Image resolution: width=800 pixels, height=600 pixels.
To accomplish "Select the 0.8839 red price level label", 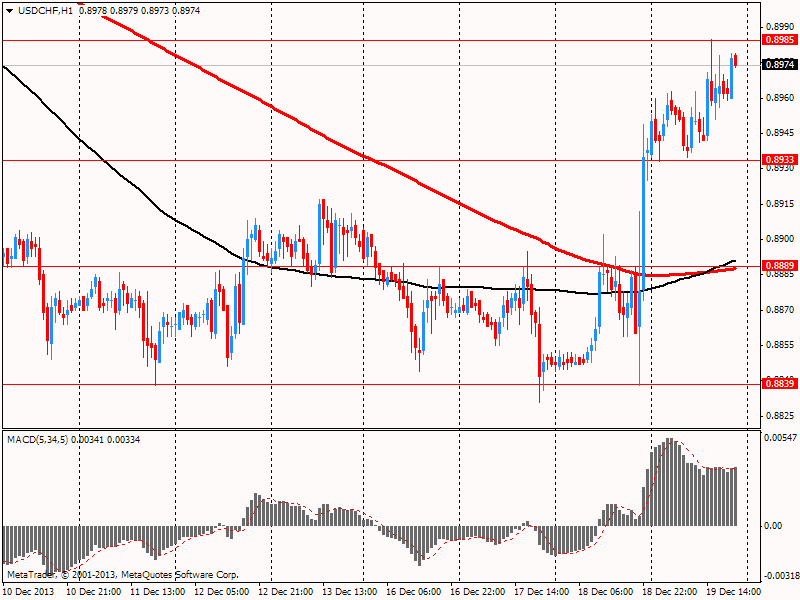I will pyautogui.click(x=780, y=383).
